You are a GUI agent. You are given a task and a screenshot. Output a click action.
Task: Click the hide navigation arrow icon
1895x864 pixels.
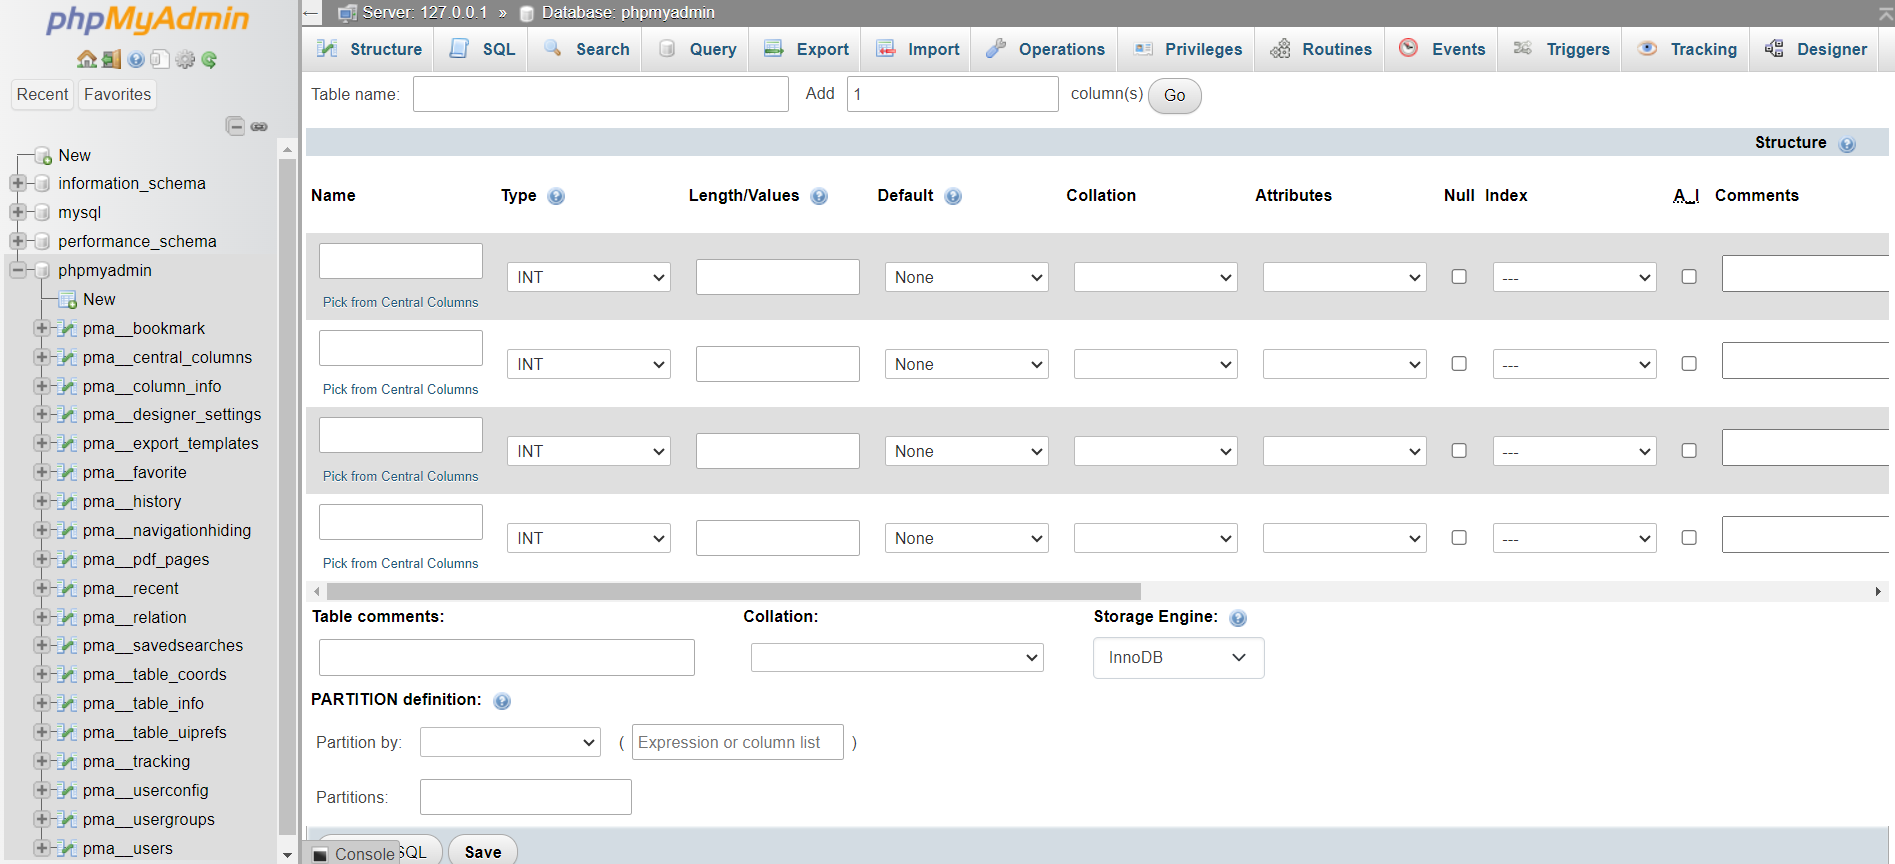(311, 13)
